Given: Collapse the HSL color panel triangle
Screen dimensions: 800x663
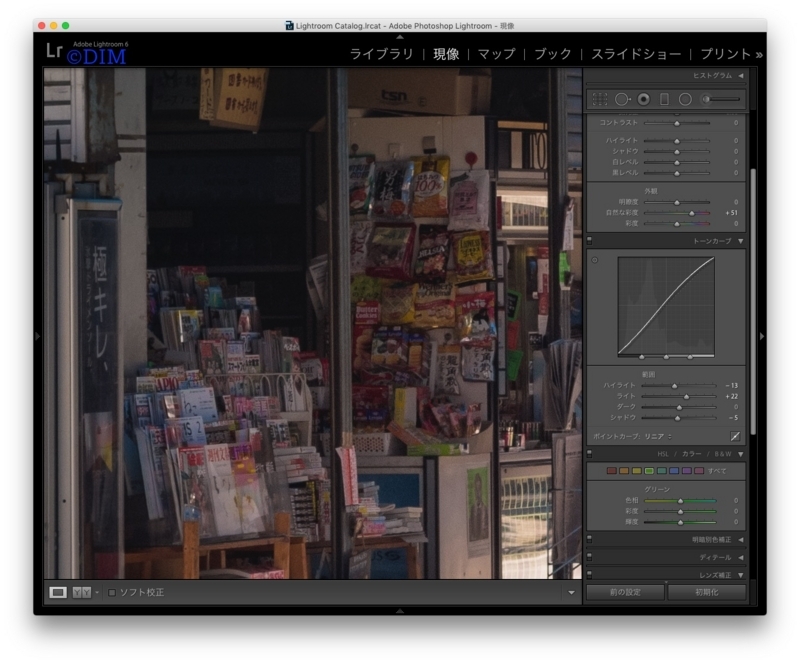Looking at the screenshot, I should 741,454.
